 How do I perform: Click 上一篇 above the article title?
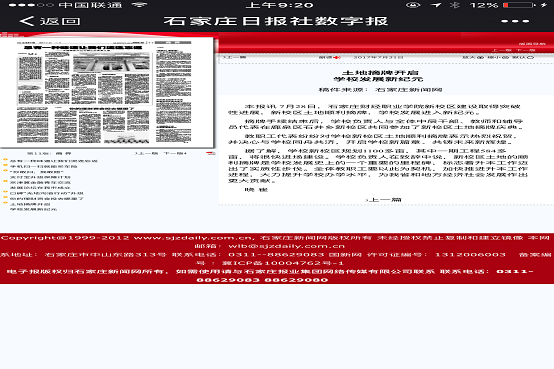[x=235, y=57]
